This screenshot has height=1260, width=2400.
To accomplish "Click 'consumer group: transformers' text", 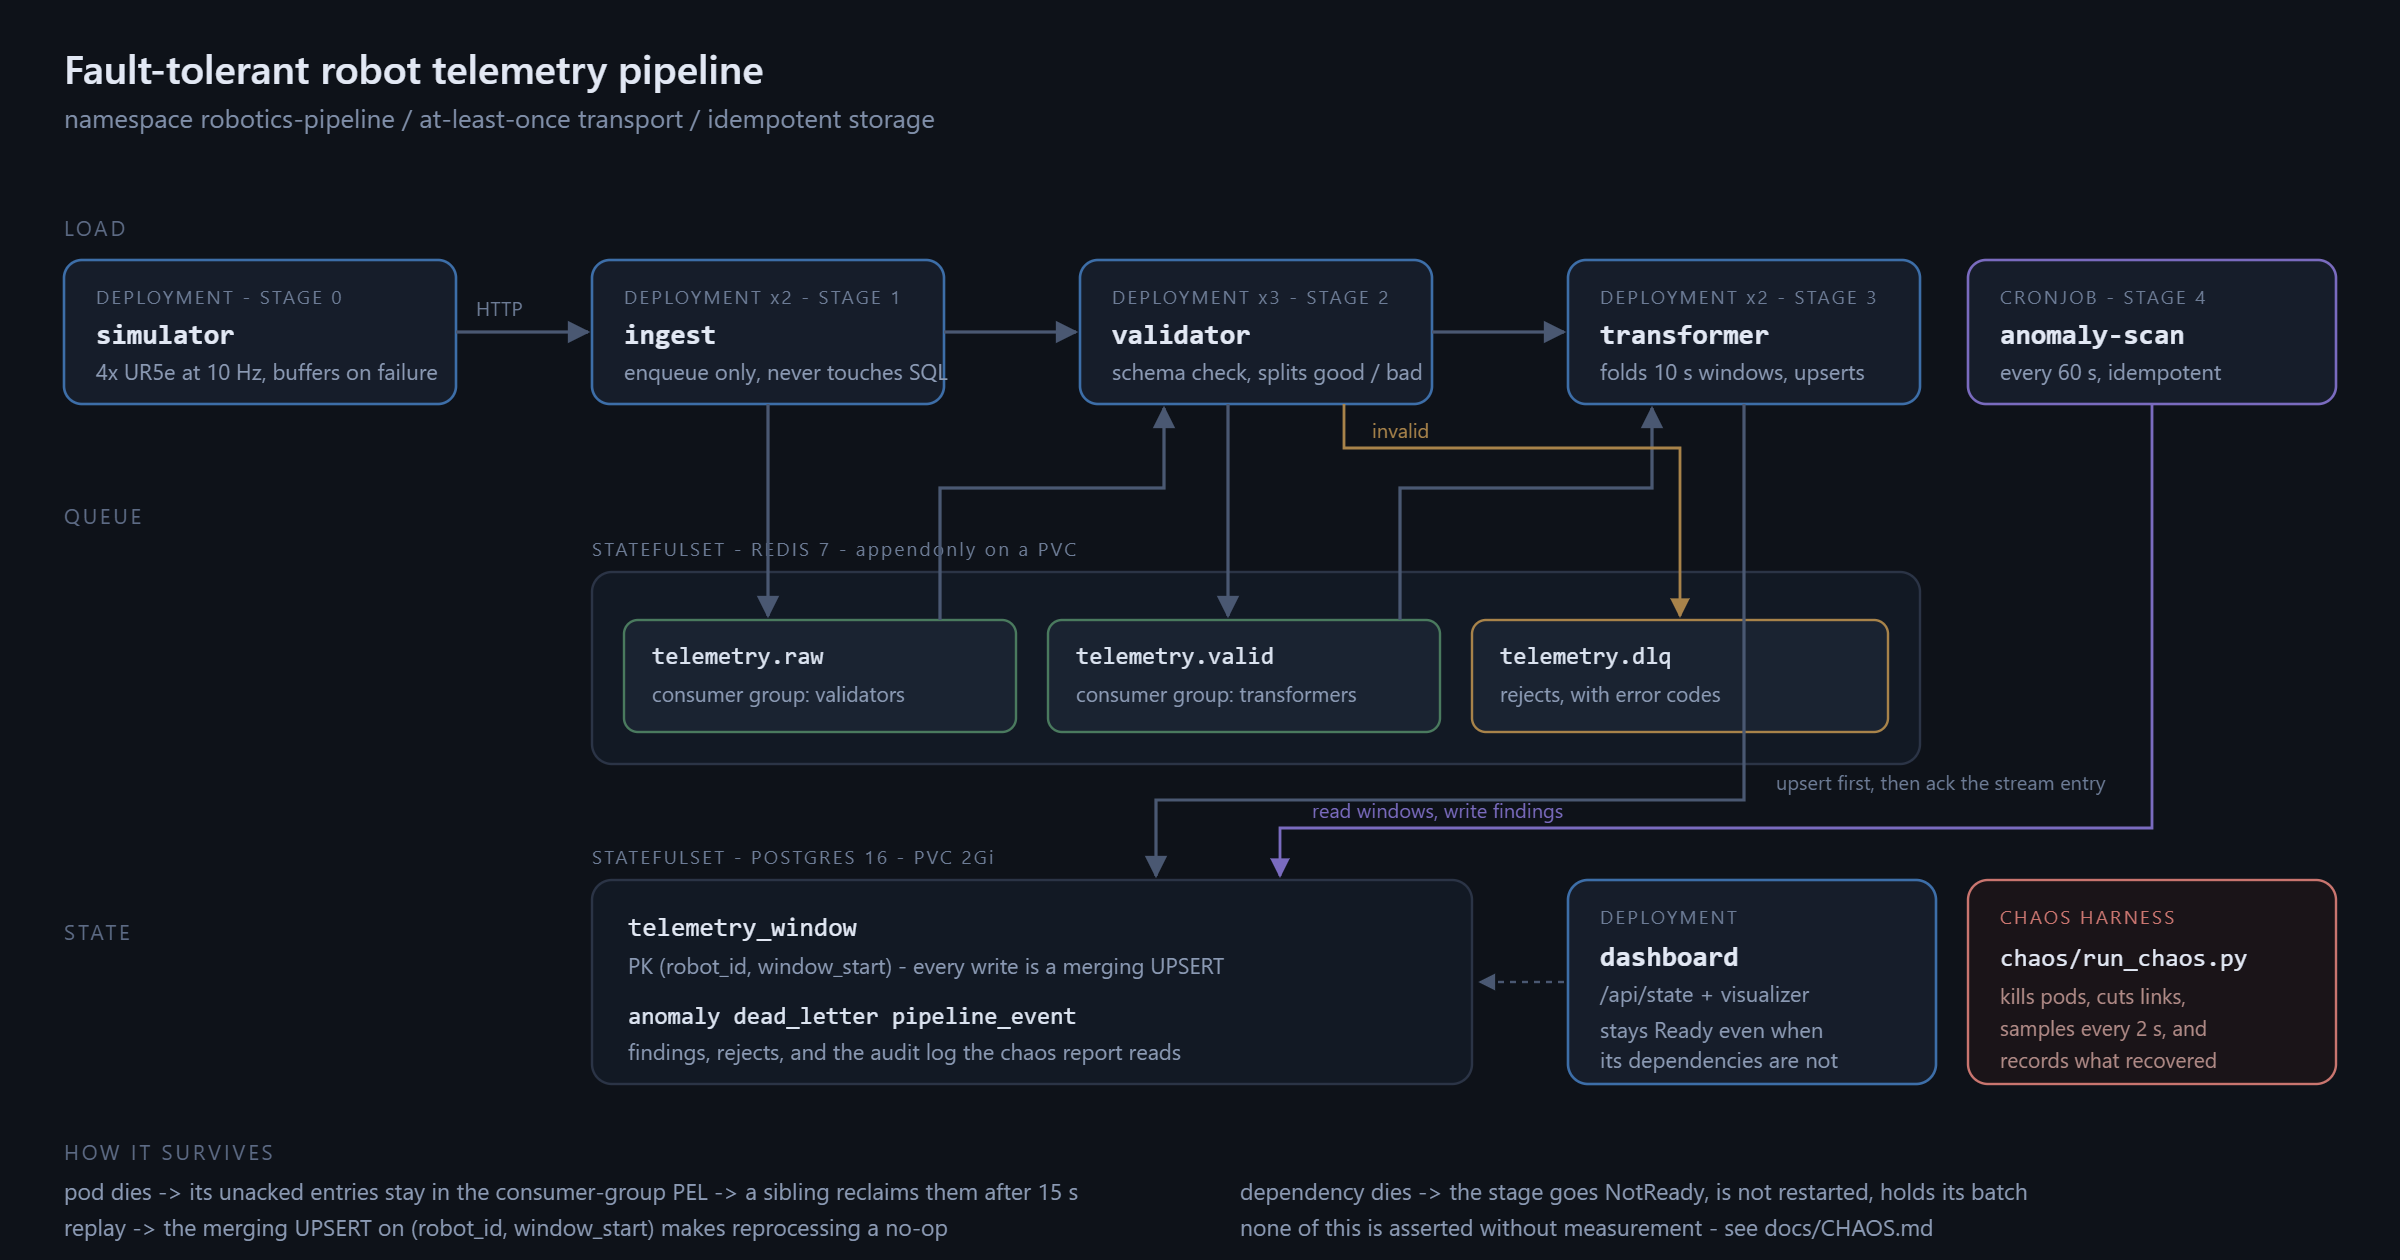I will click(x=1216, y=695).
